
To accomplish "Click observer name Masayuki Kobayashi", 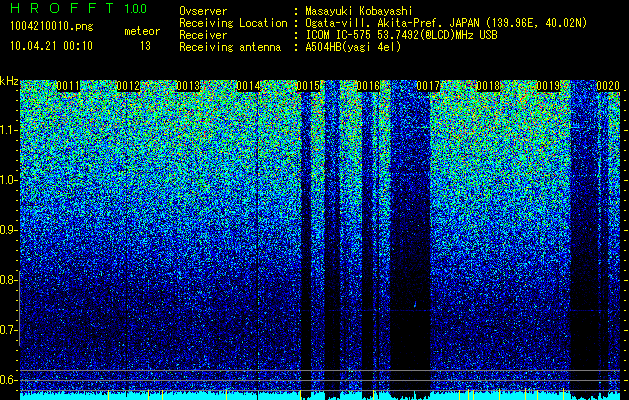I will (359, 11).
